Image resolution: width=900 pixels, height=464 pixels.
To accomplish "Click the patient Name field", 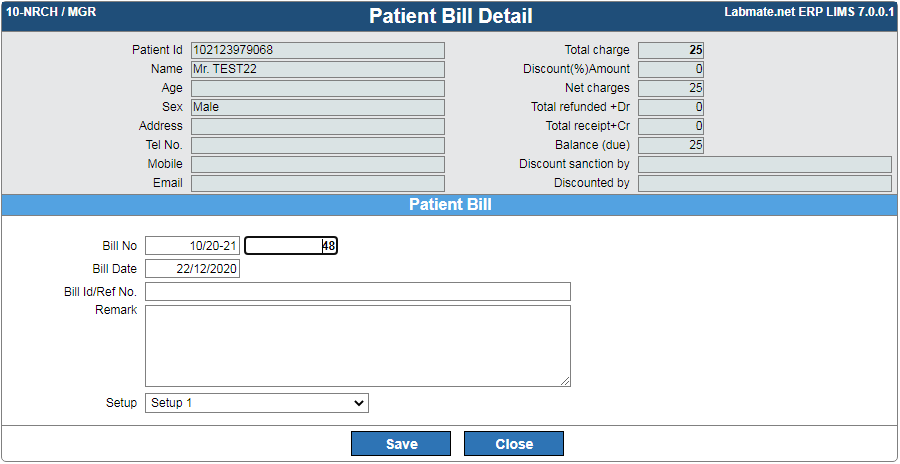I will click(x=317, y=69).
